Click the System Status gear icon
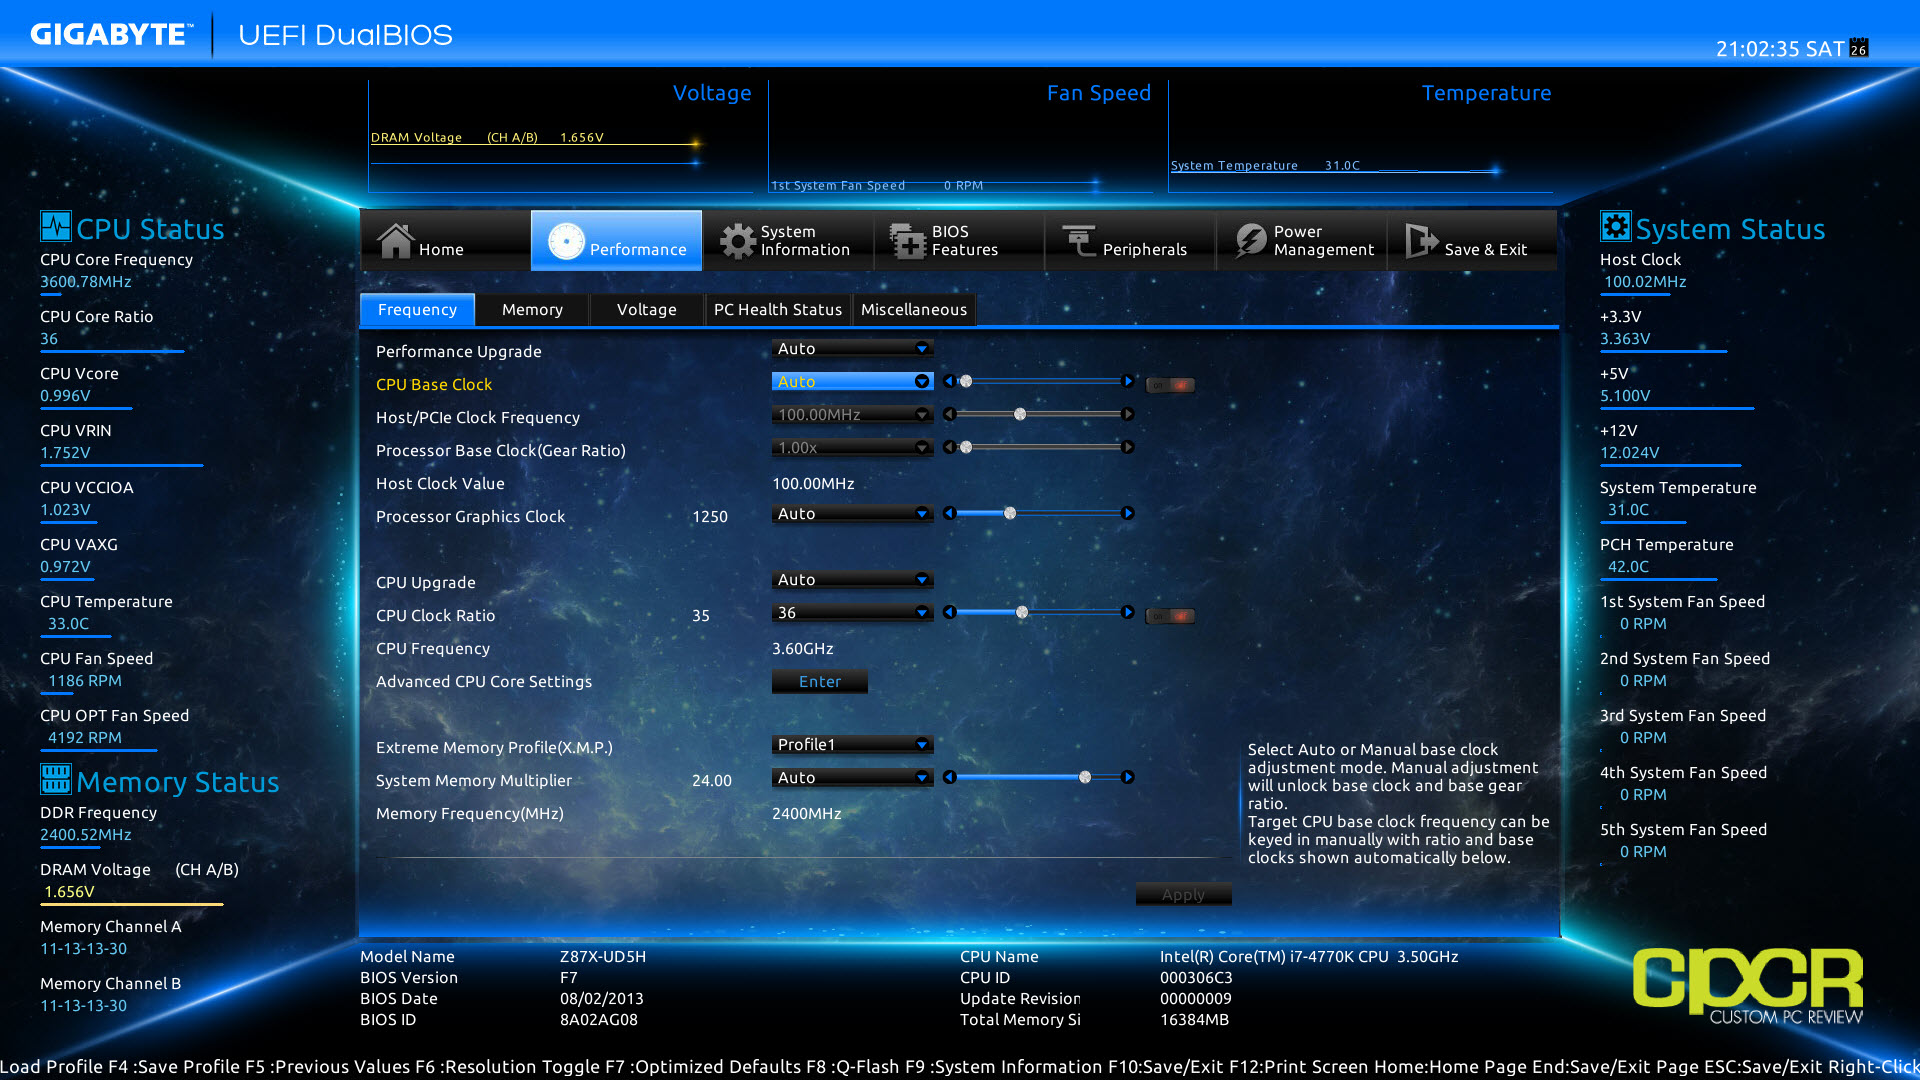Image resolution: width=1920 pixels, height=1080 pixels. point(1615,226)
